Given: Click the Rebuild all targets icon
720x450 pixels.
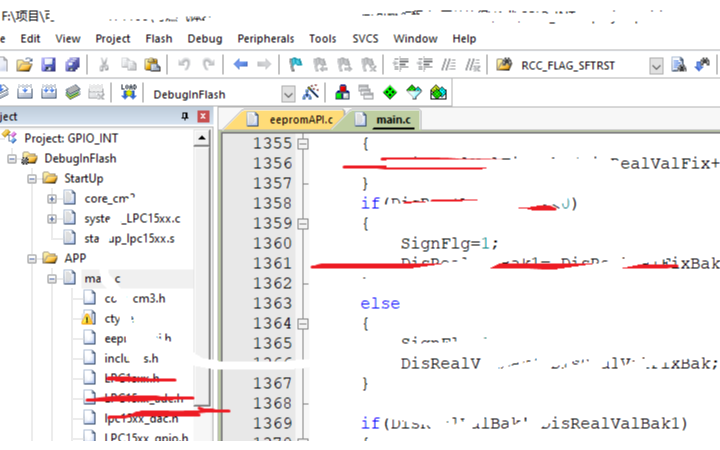Looking at the screenshot, I should [49, 93].
